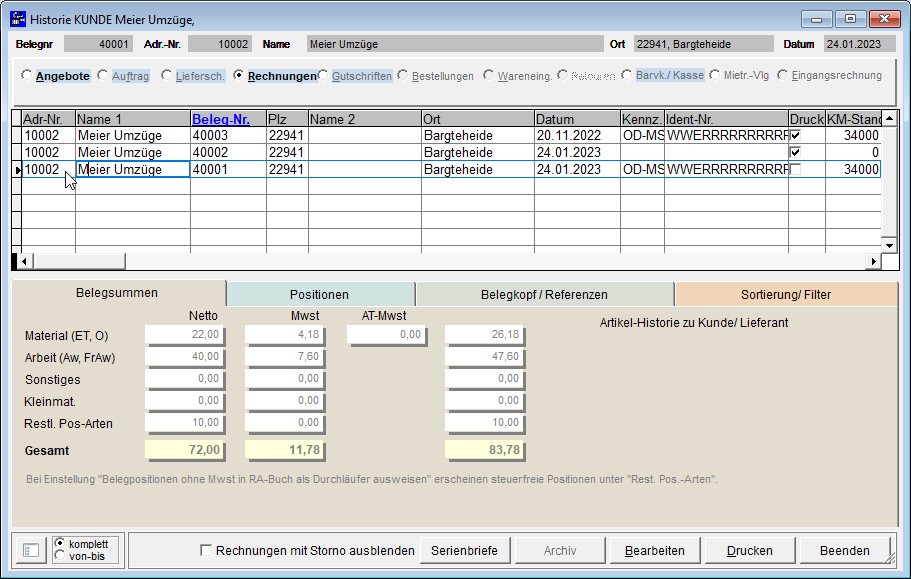The height and width of the screenshot is (579, 911).
Task: Click the AT-Mwst field 0,00
Action: point(387,335)
